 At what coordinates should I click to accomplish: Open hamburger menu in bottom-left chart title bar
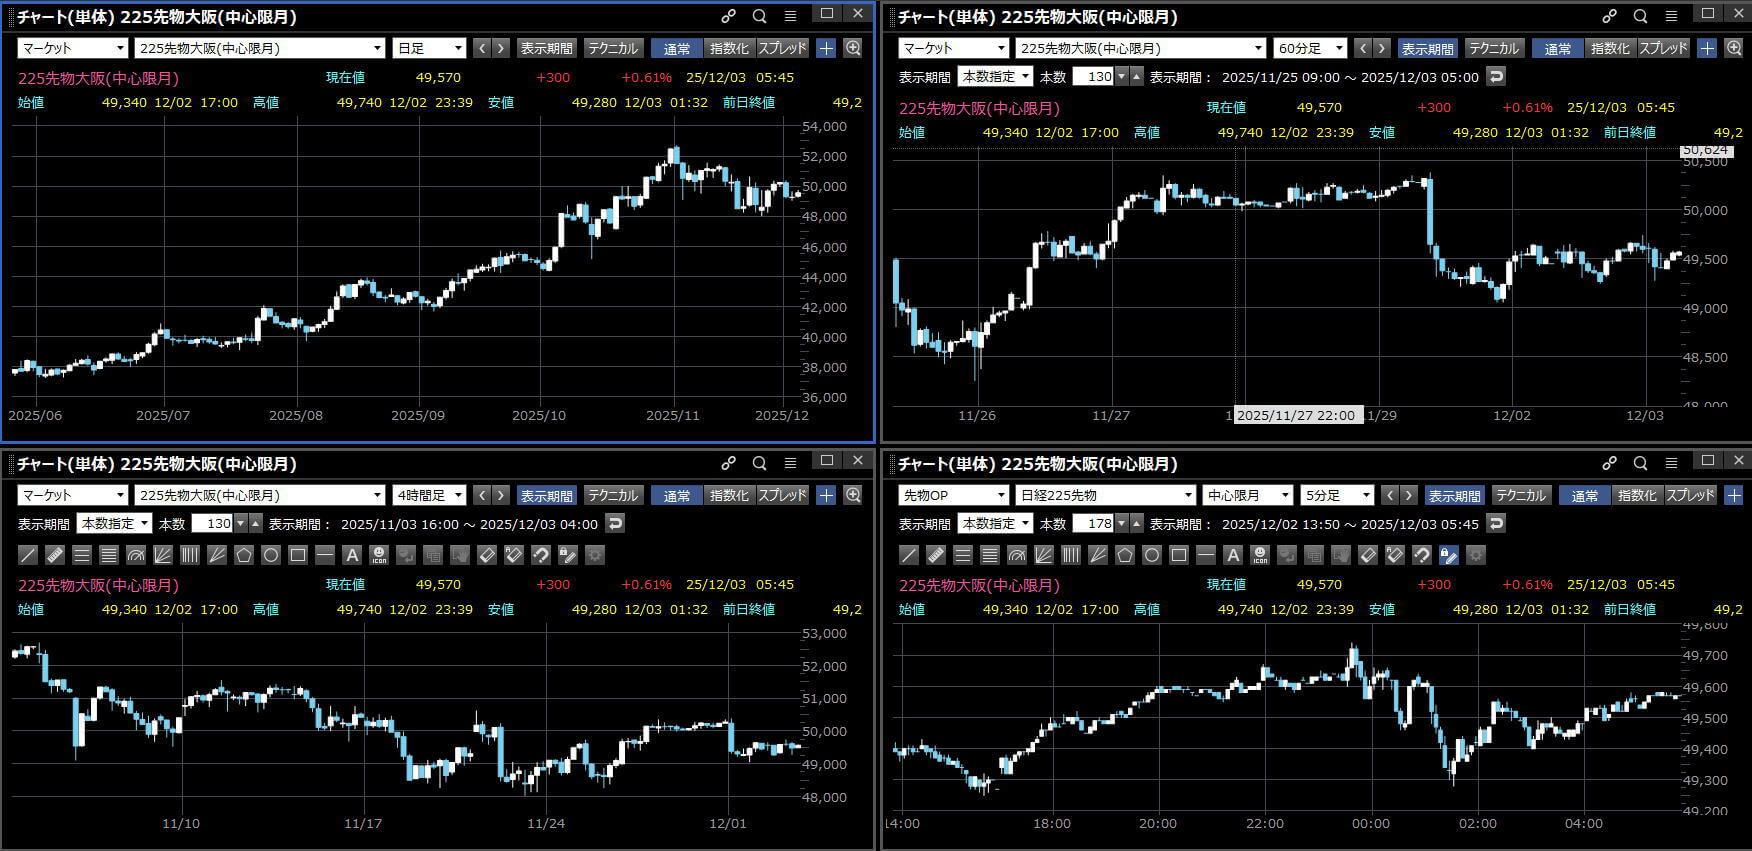tap(790, 463)
